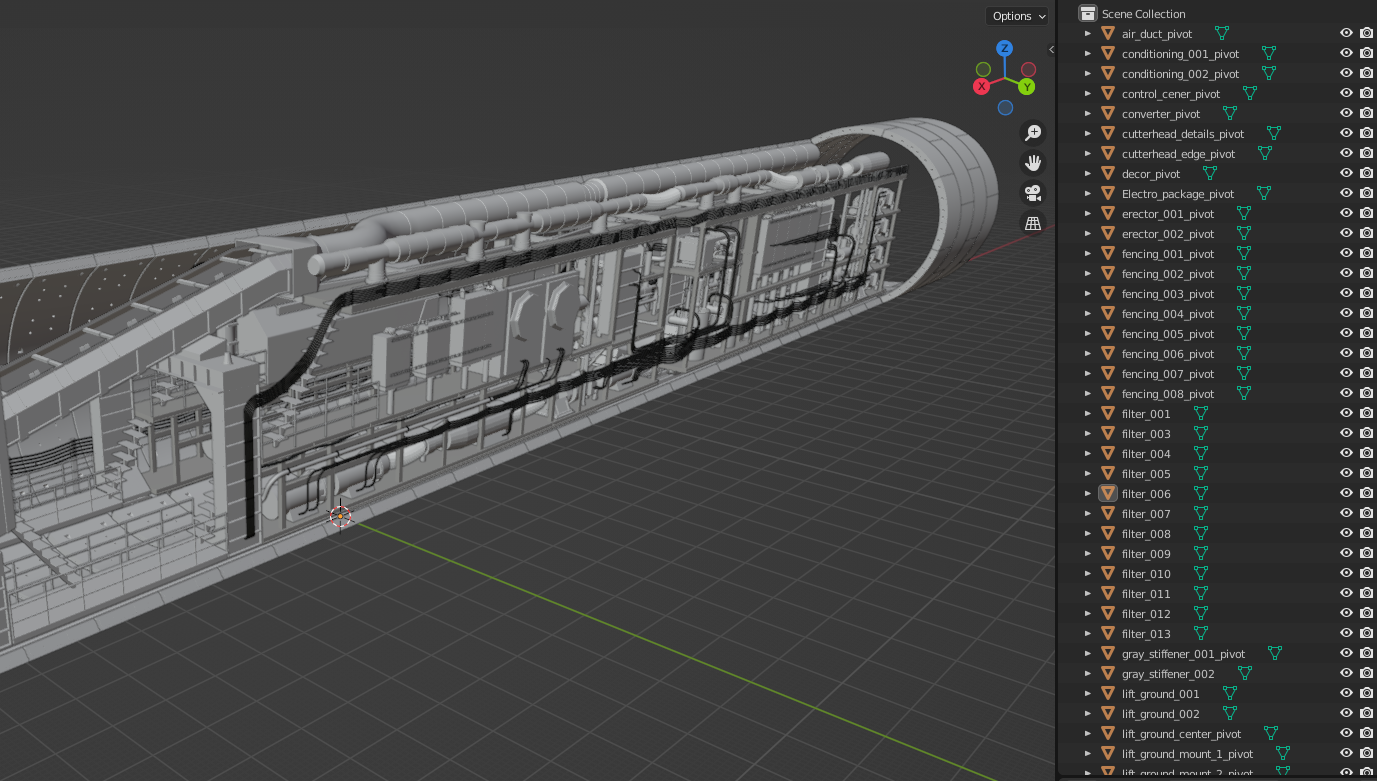Toggle orthographic view with the grid icon
This screenshot has width=1377, height=781.
(1033, 222)
